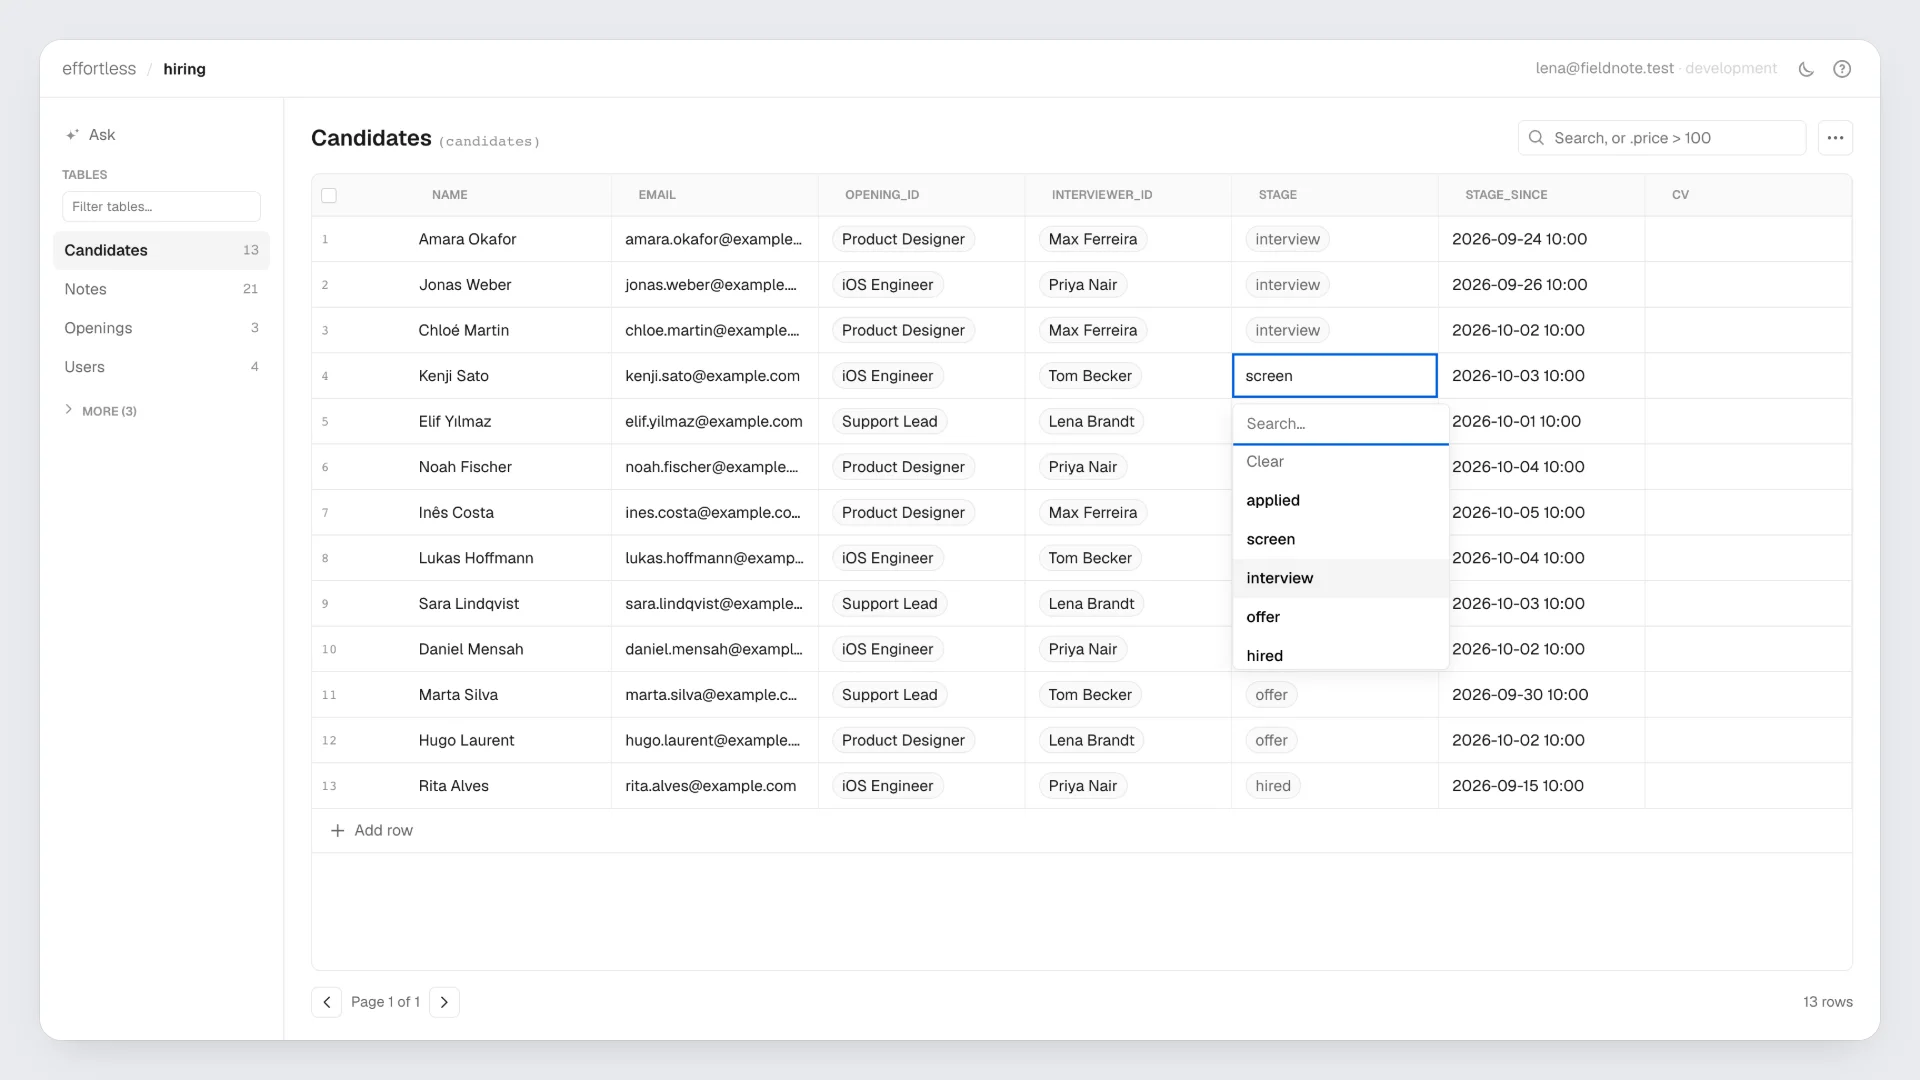The image size is (1920, 1080).
Task: Sort by the NAME column header
Action: [450, 195]
